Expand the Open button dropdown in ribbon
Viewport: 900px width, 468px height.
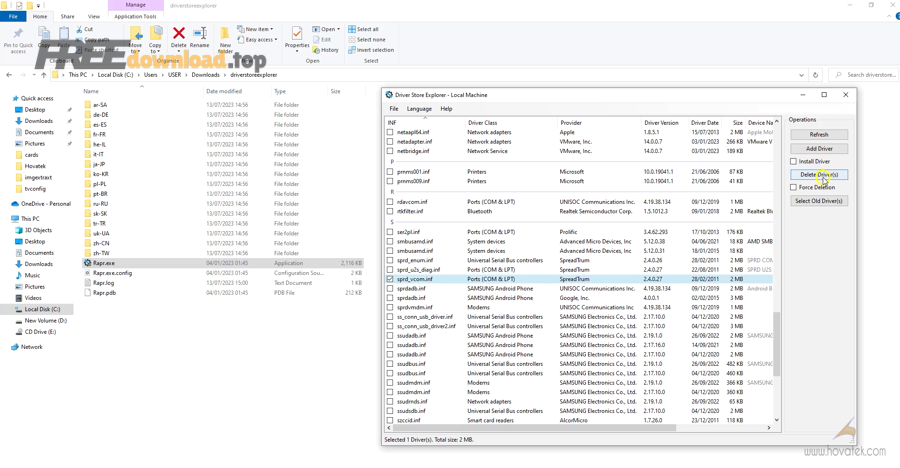click(x=338, y=29)
